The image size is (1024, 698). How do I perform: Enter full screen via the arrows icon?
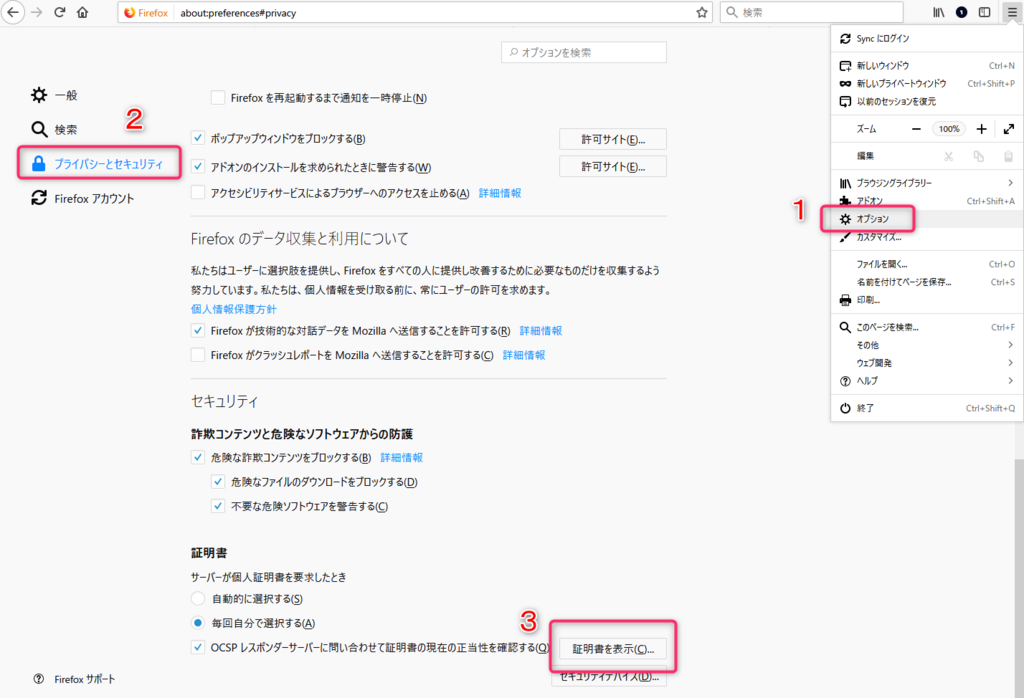[1008, 129]
